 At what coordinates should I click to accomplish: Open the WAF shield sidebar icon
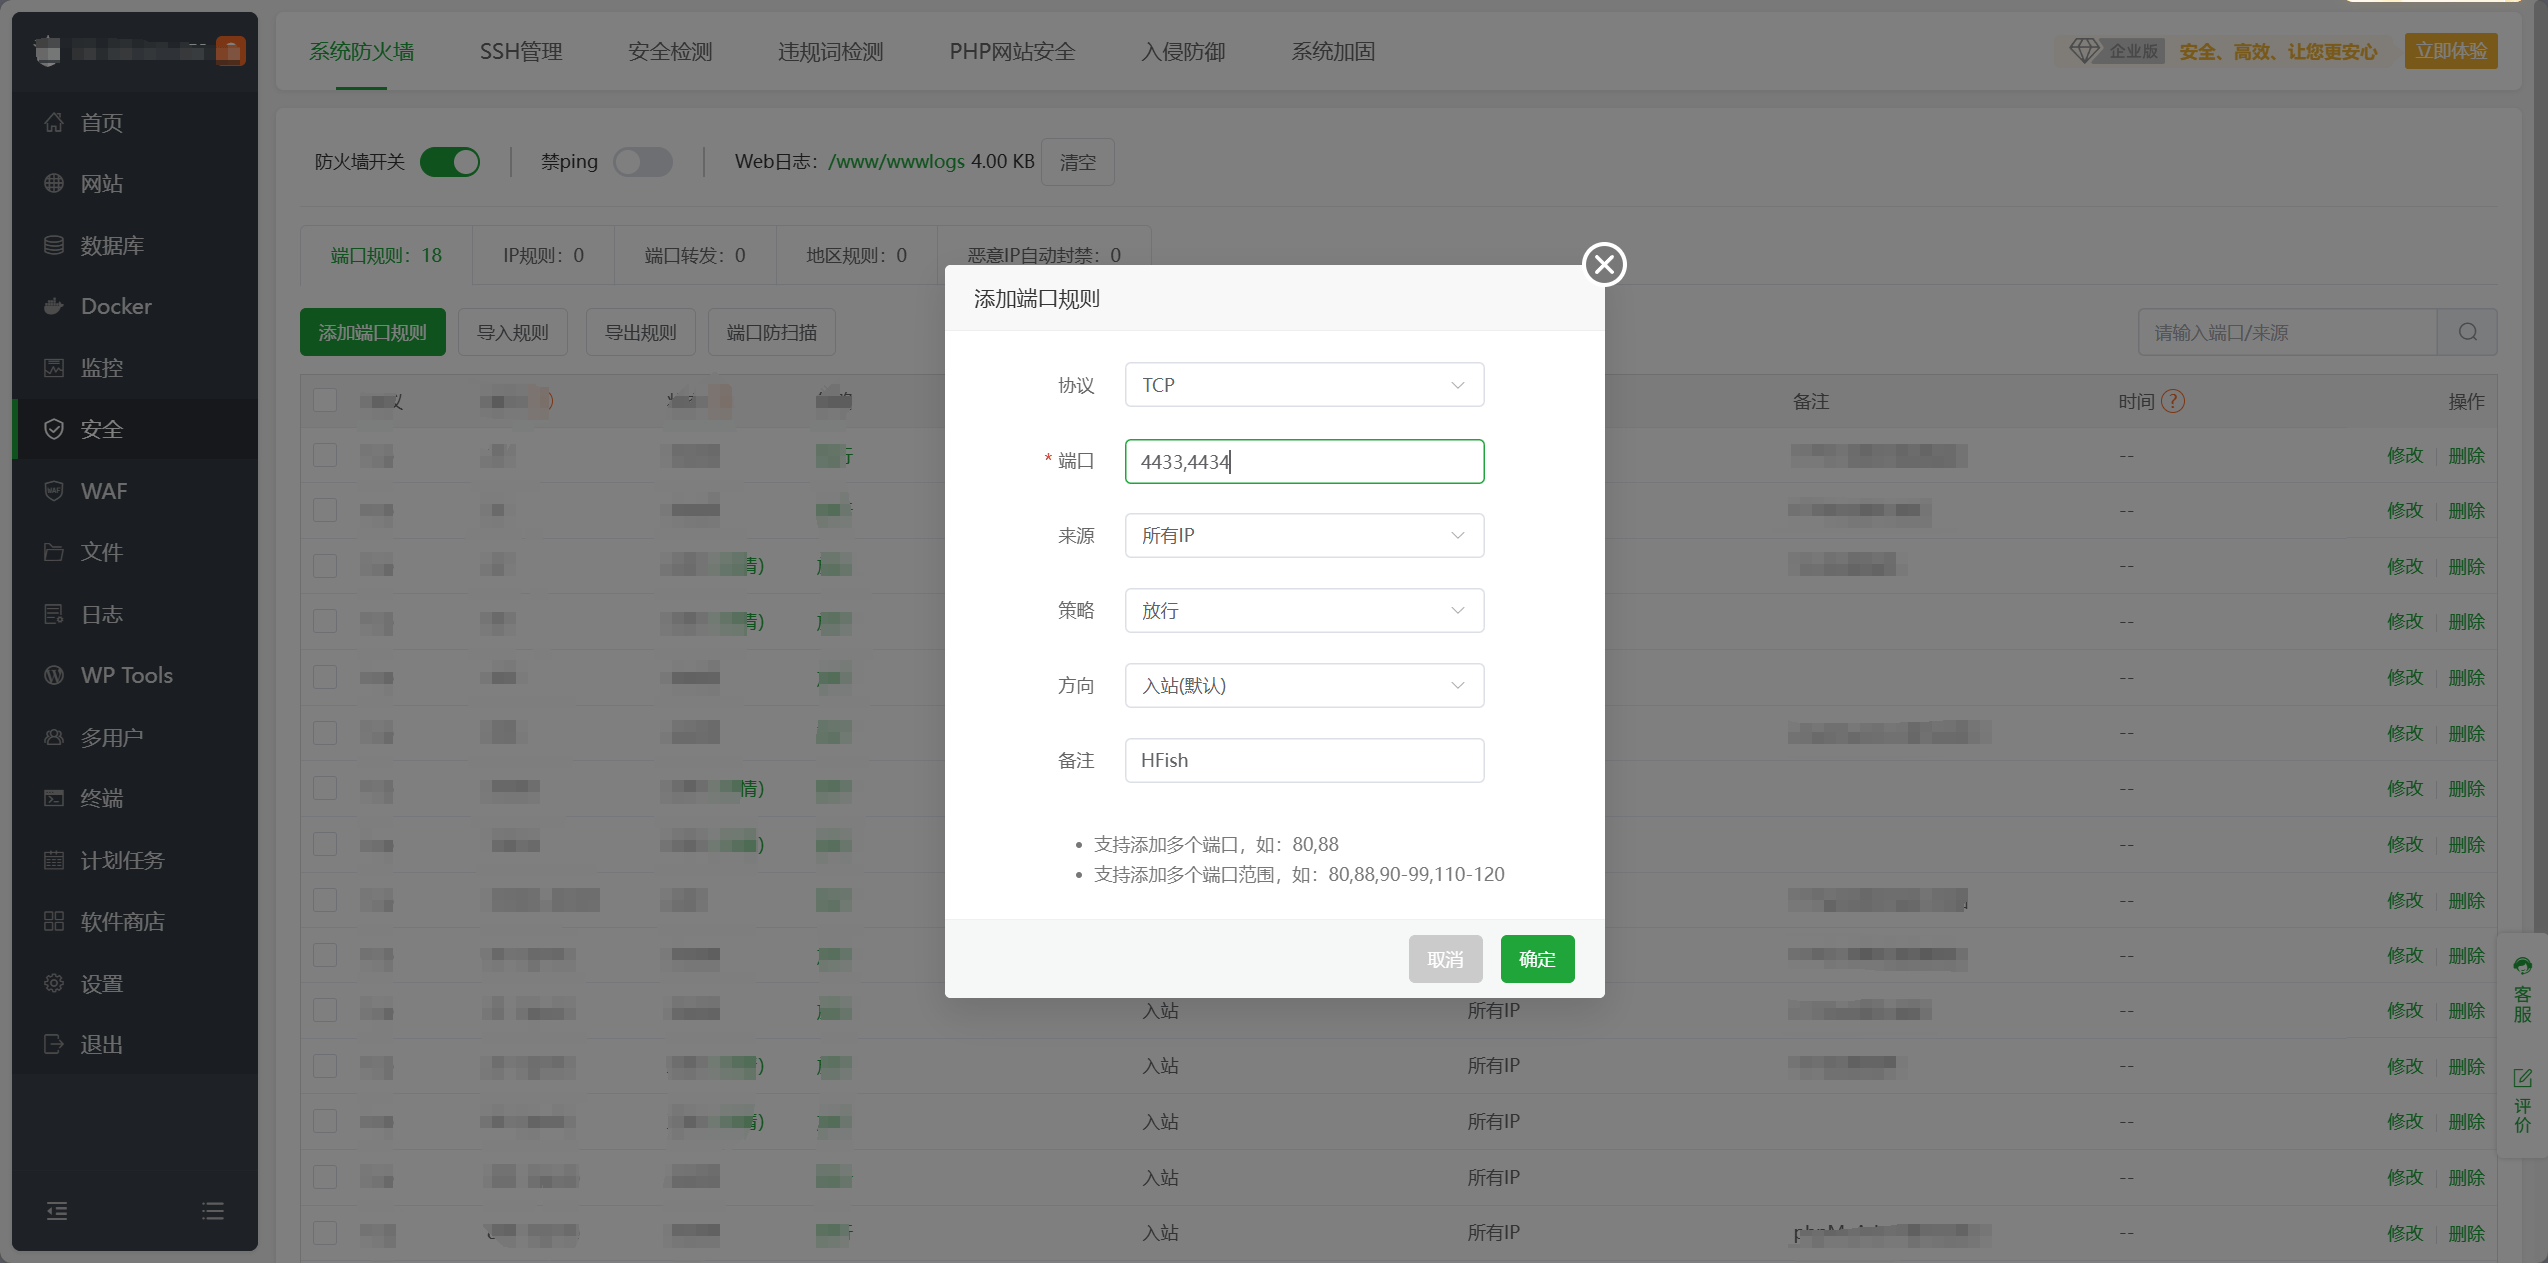54,491
